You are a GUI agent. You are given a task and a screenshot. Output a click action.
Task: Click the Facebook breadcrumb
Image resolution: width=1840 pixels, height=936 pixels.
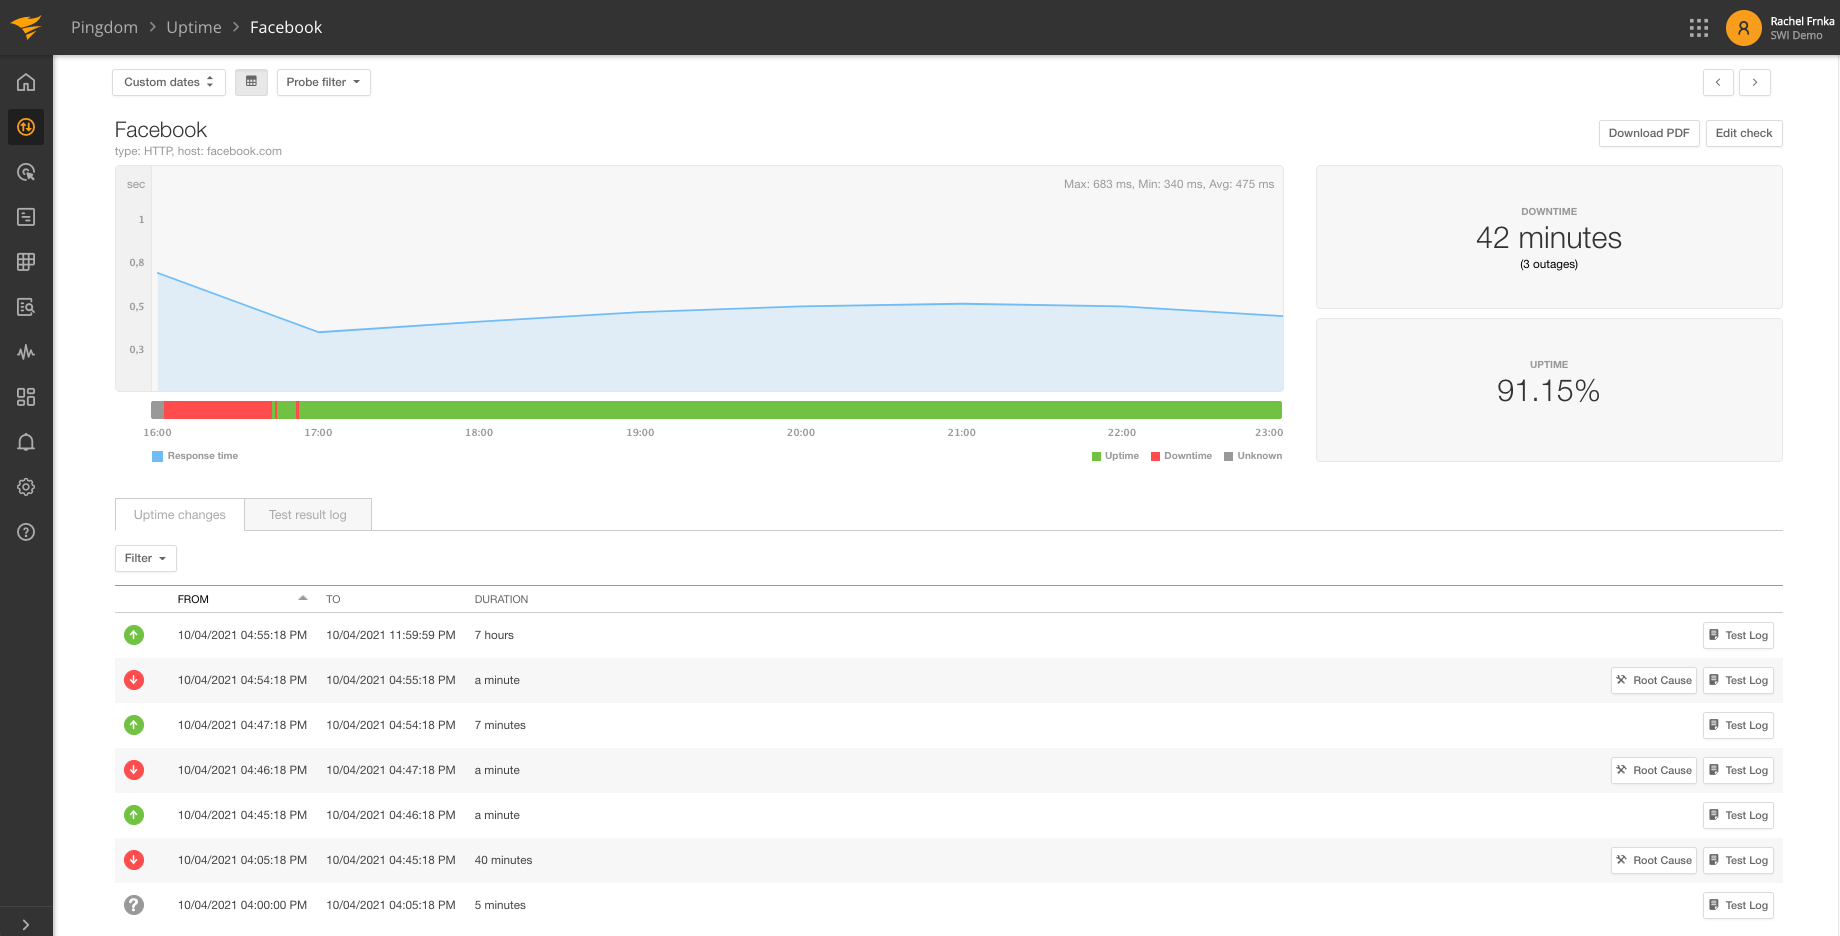286,27
